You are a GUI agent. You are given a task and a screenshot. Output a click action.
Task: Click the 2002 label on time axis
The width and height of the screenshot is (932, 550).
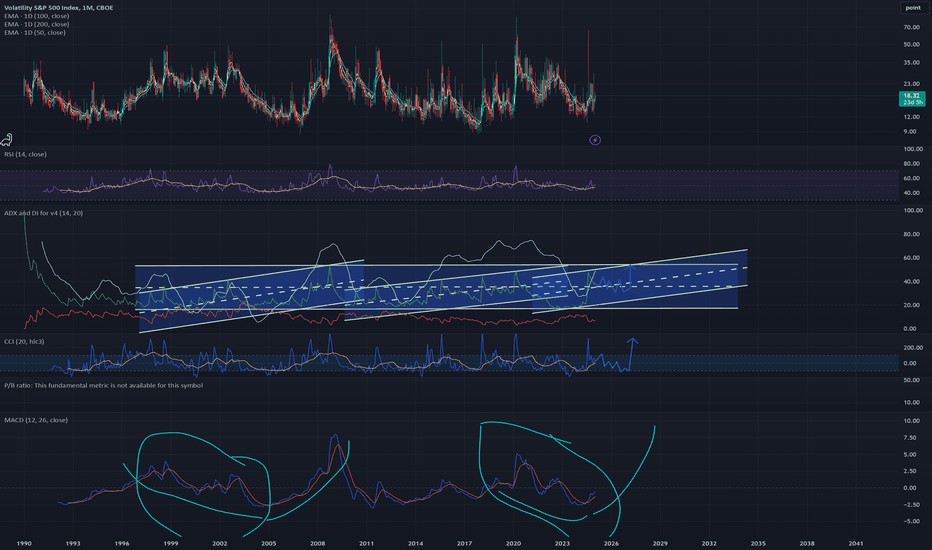coord(219,543)
